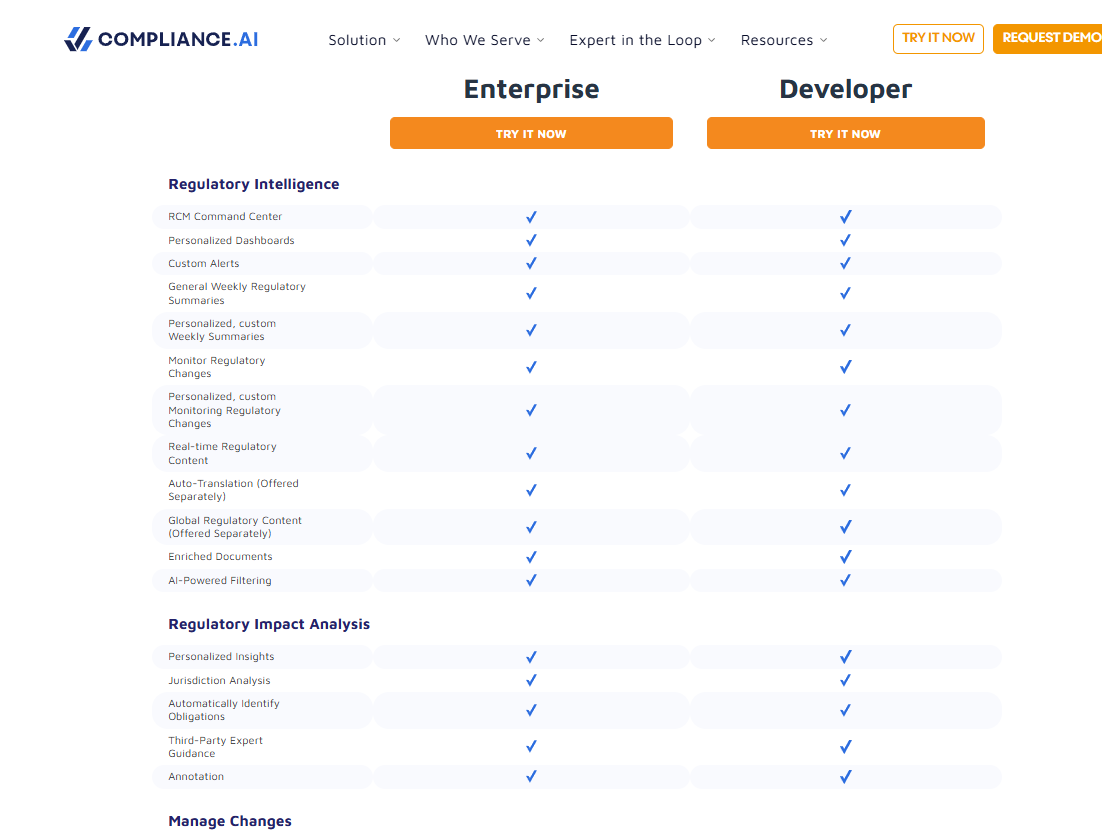This screenshot has height=836, width=1102.
Task: Click the Personalized Dashboards label
Action: (x=231, y=240)
